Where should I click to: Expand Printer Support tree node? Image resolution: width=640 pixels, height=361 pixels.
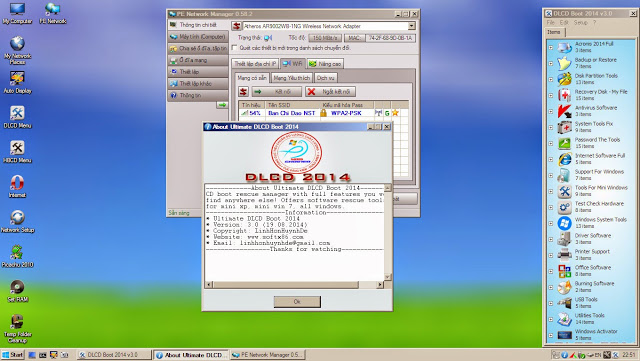click(x=551, y=255)
